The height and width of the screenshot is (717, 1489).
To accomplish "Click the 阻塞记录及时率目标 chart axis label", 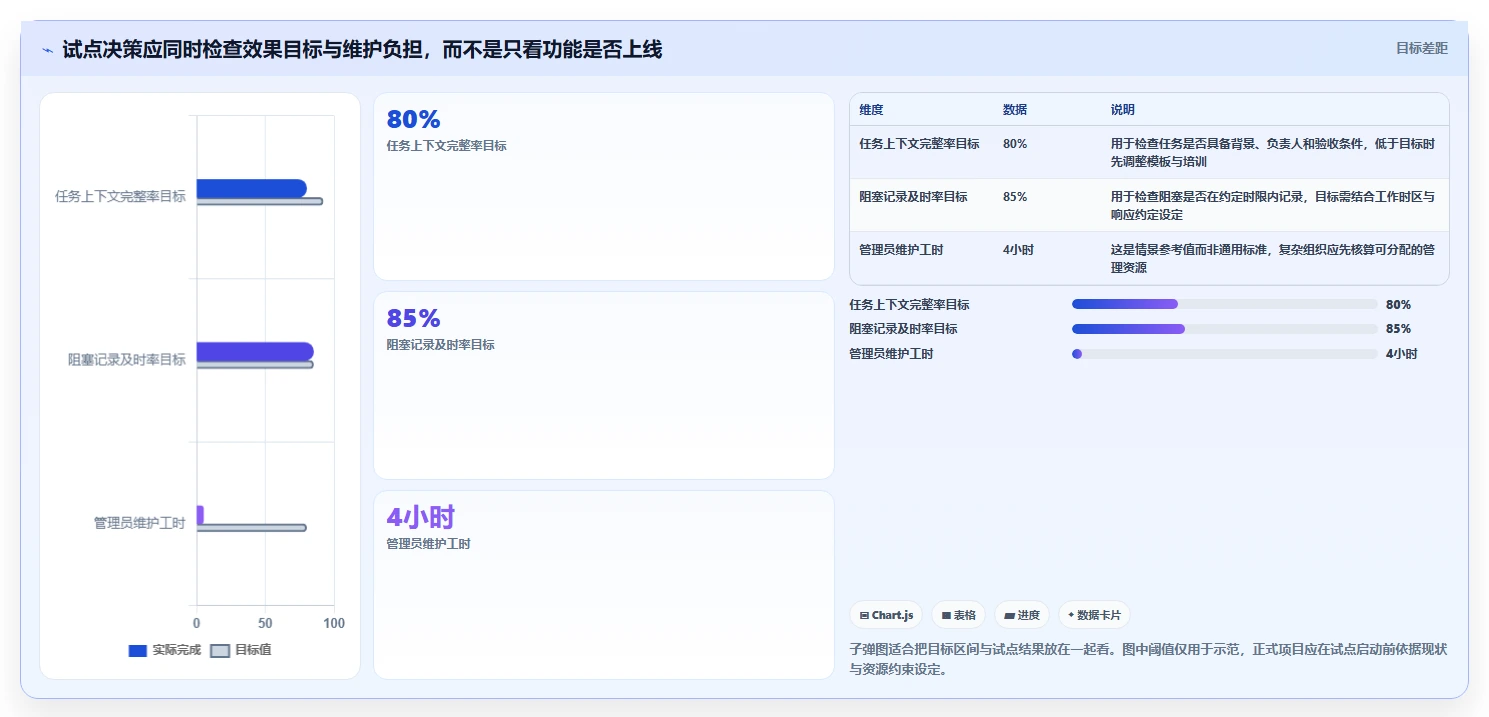I will (x=126, y=360).
